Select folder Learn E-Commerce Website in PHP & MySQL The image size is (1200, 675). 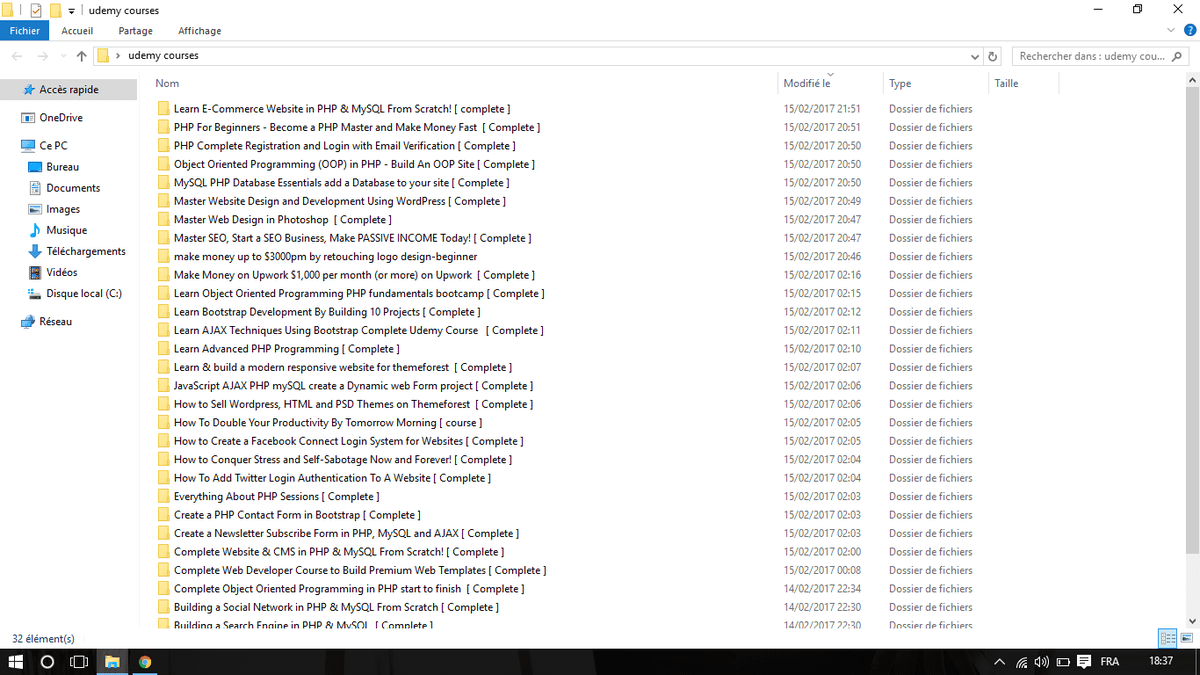pyautogui.click(x=341, y=109)
